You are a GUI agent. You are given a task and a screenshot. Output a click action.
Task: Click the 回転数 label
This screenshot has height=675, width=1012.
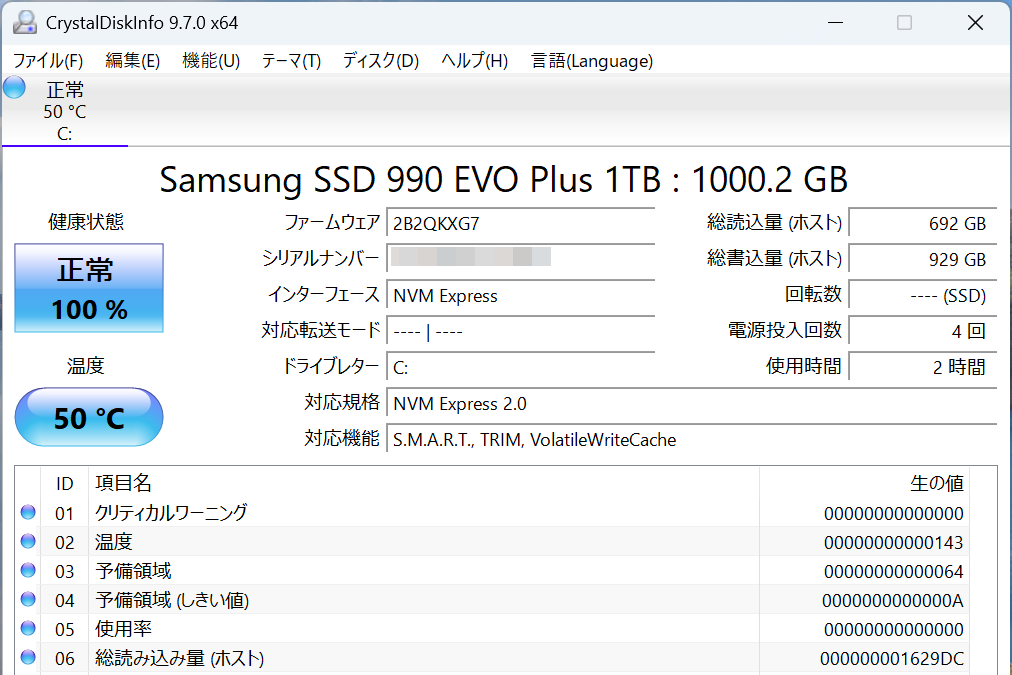point(813,294)
